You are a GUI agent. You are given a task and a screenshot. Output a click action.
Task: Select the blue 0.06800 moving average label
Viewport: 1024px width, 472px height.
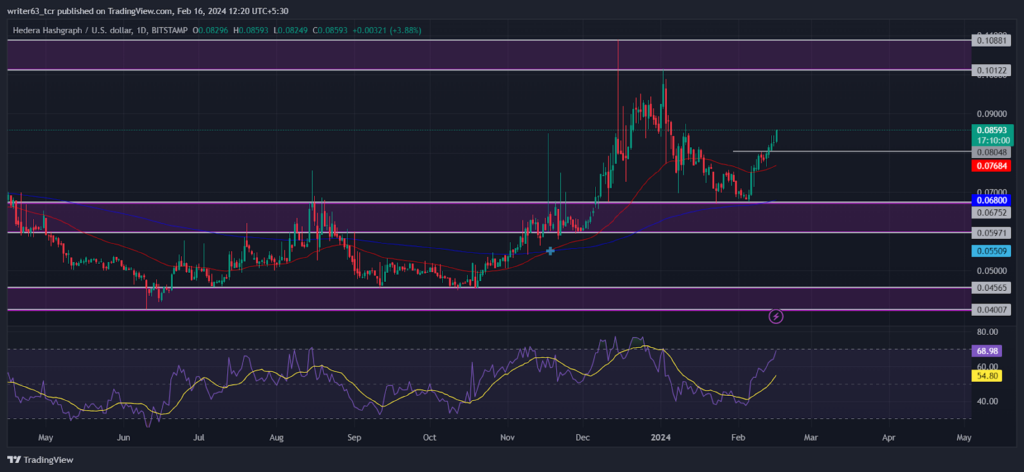click(992, 201)
